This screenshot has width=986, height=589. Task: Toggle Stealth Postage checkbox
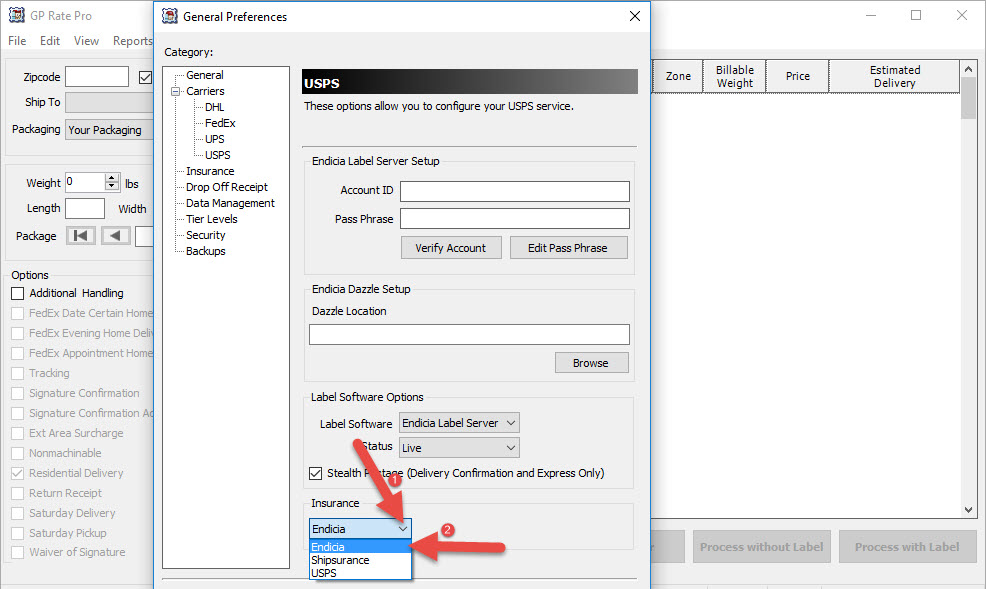[316, 473]
